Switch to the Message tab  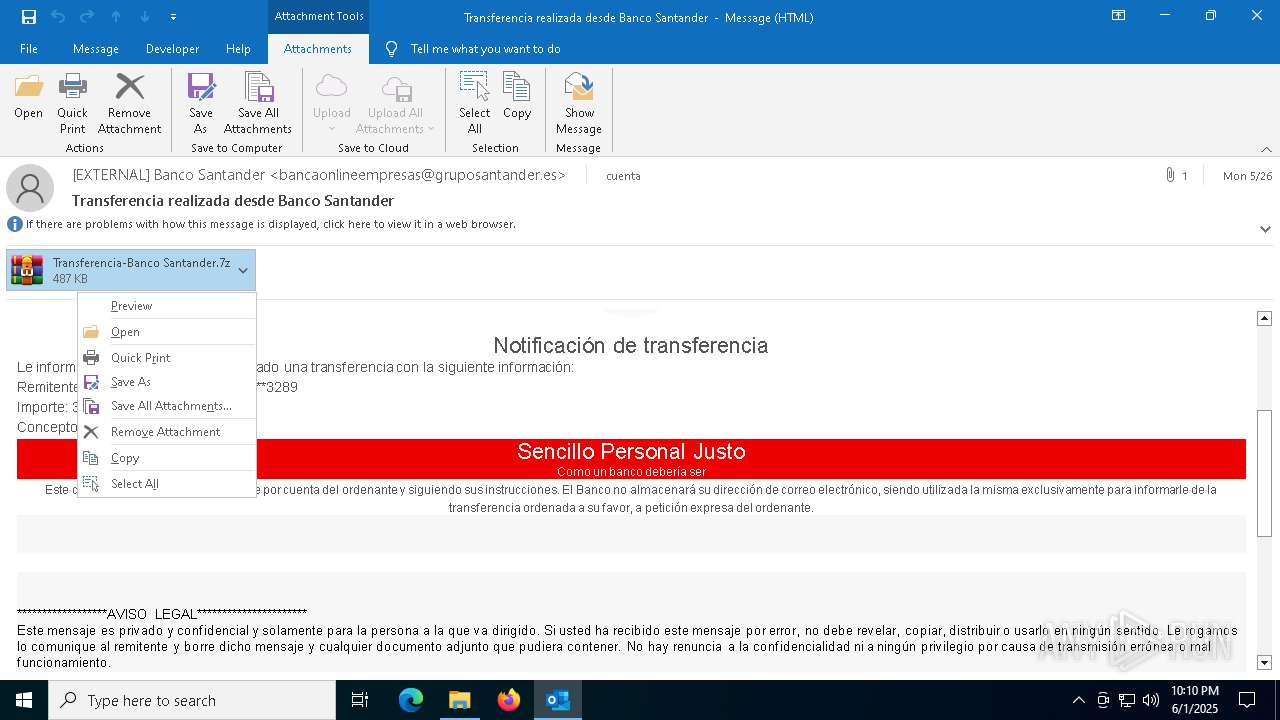[x=96, y=49]
